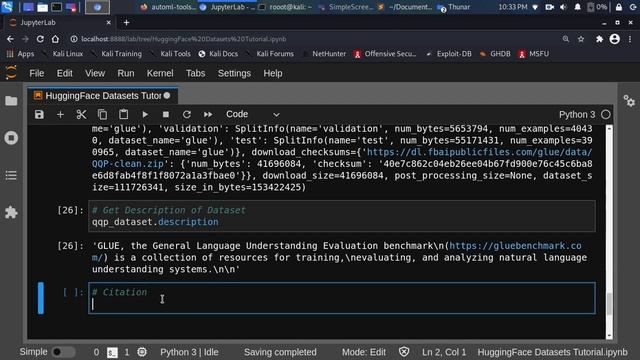
Task: Restart the kernel icon
Action: pos(187,114)
